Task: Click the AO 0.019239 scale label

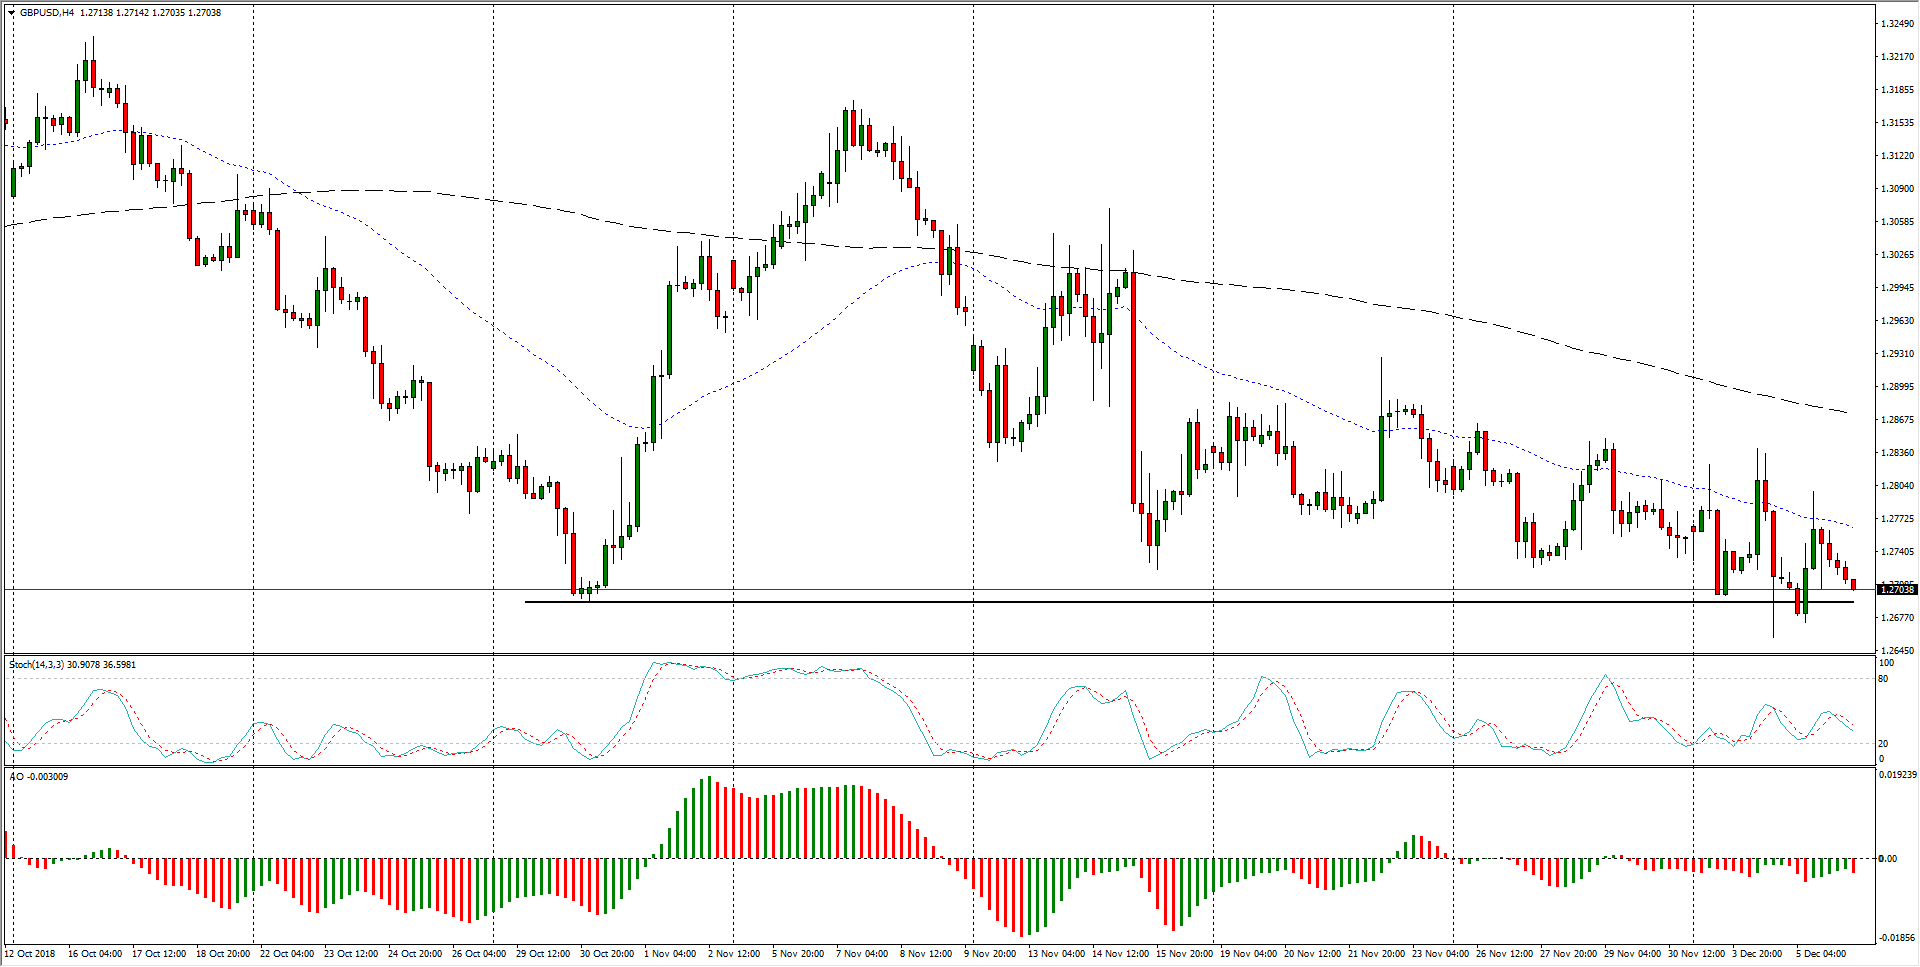Action: [x=1897, y=775]
